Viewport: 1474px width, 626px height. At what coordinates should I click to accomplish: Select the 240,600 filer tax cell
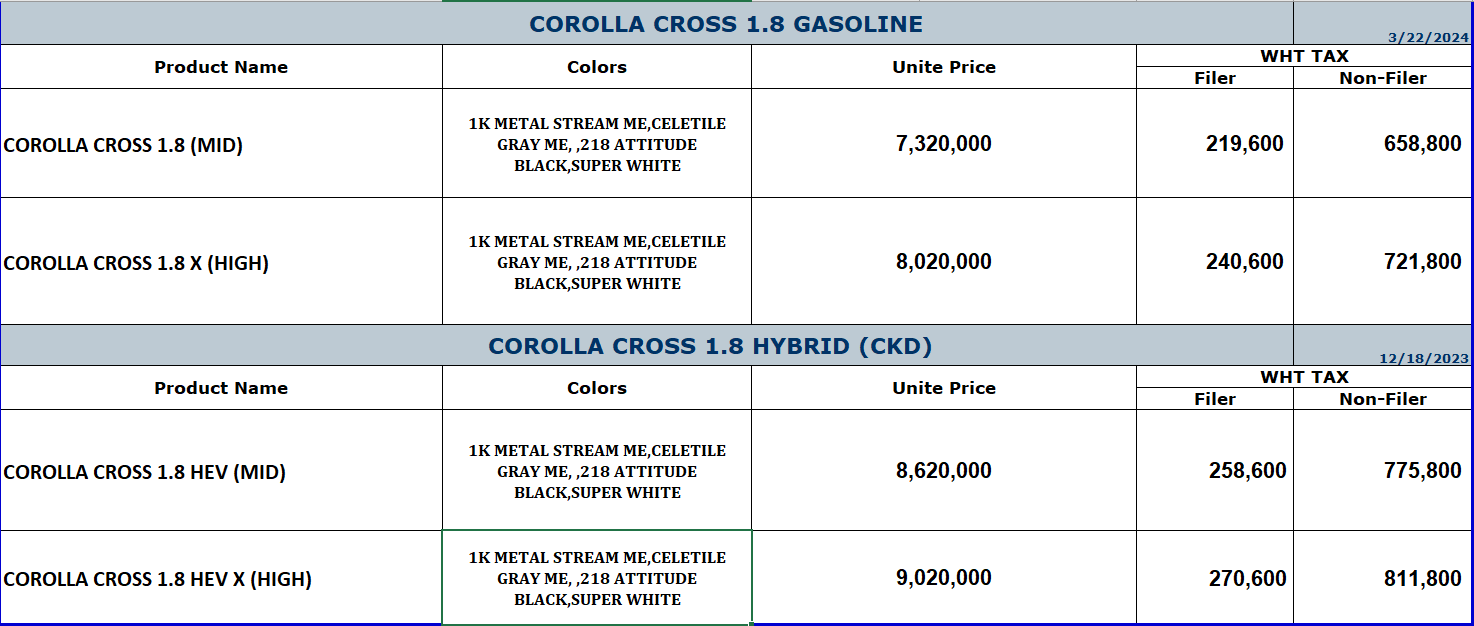[x=1244, y=262]
